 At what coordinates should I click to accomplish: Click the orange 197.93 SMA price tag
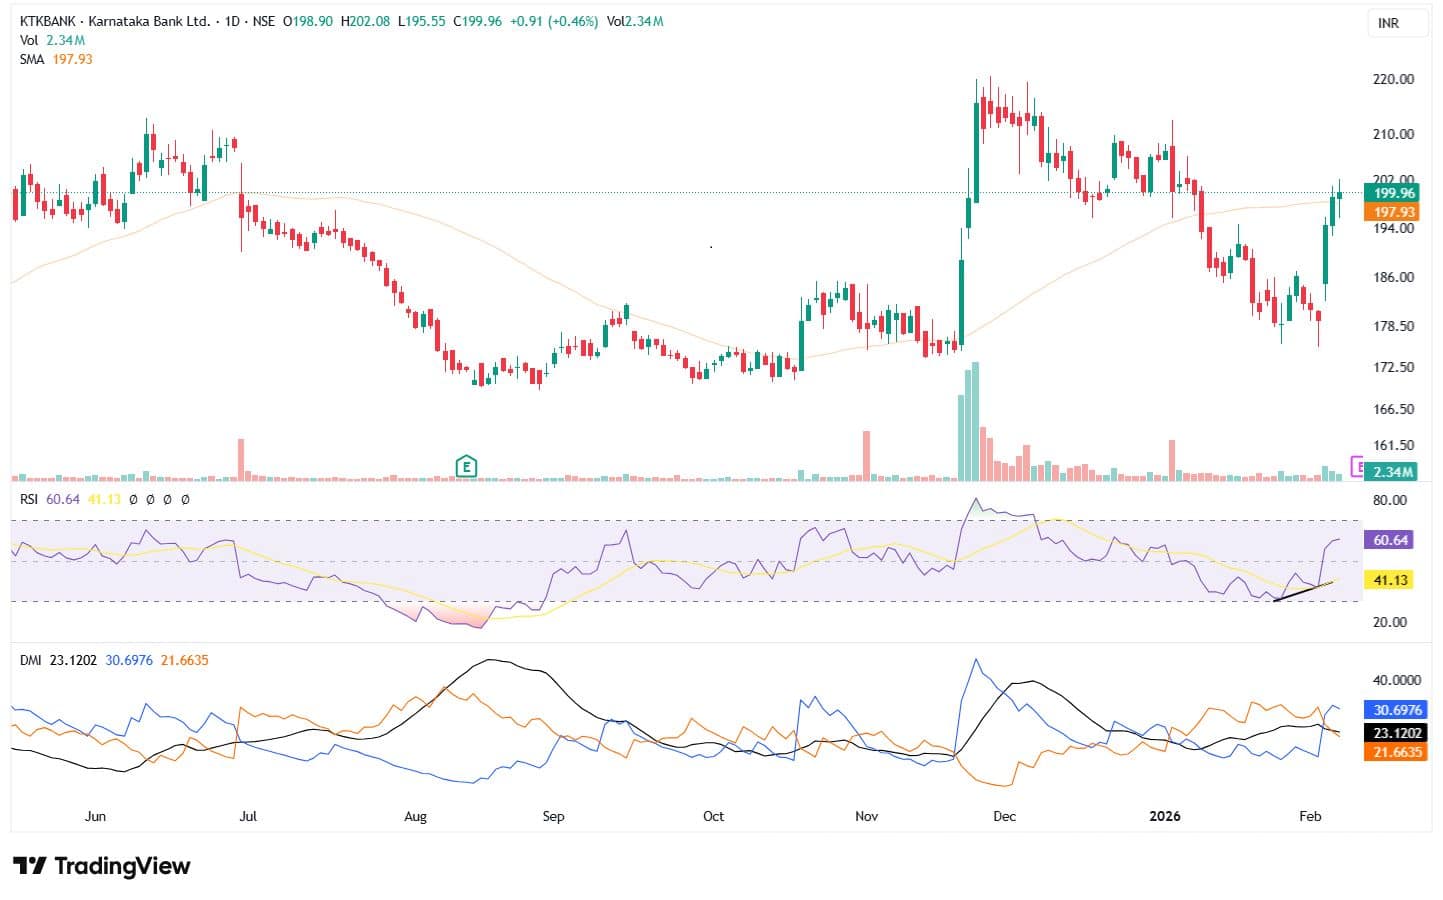pos(1391,212)
